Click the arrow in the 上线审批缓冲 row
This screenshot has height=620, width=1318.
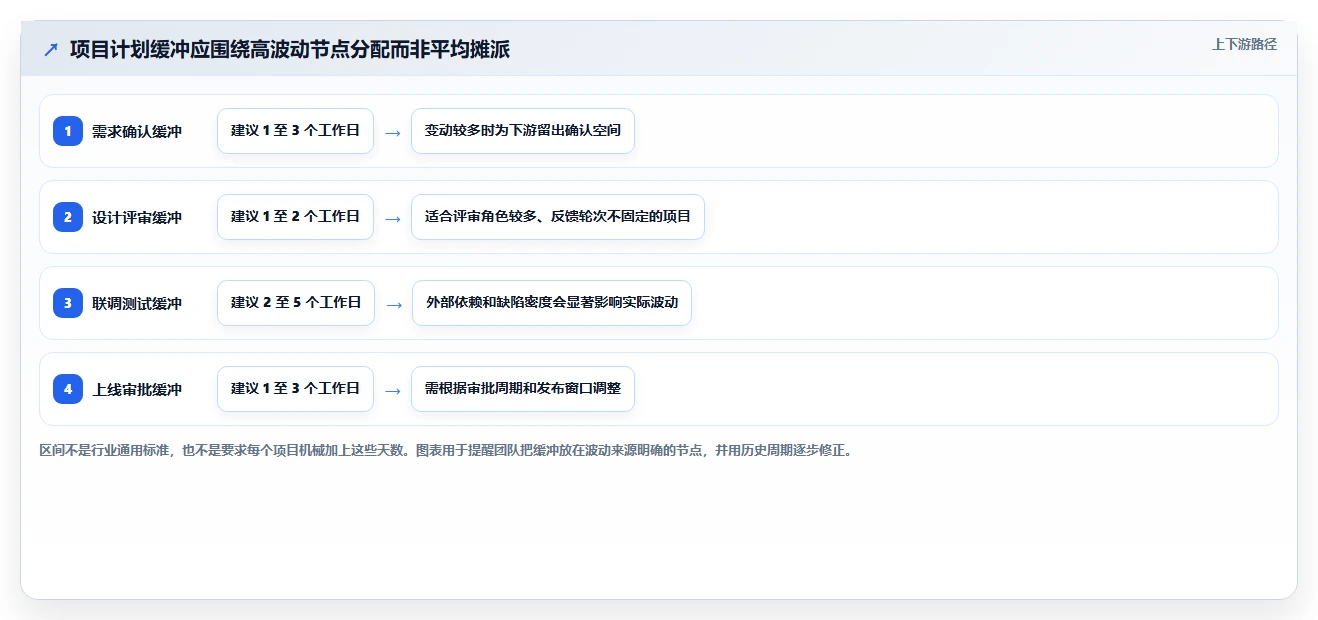(393, 390)
